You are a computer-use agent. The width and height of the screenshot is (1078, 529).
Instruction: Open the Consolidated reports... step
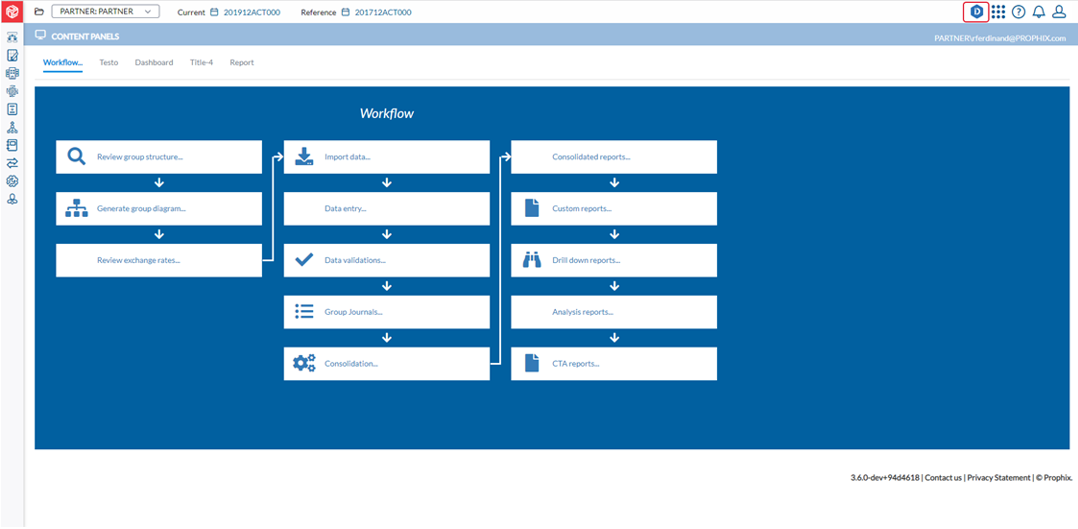tap(614, 157)
